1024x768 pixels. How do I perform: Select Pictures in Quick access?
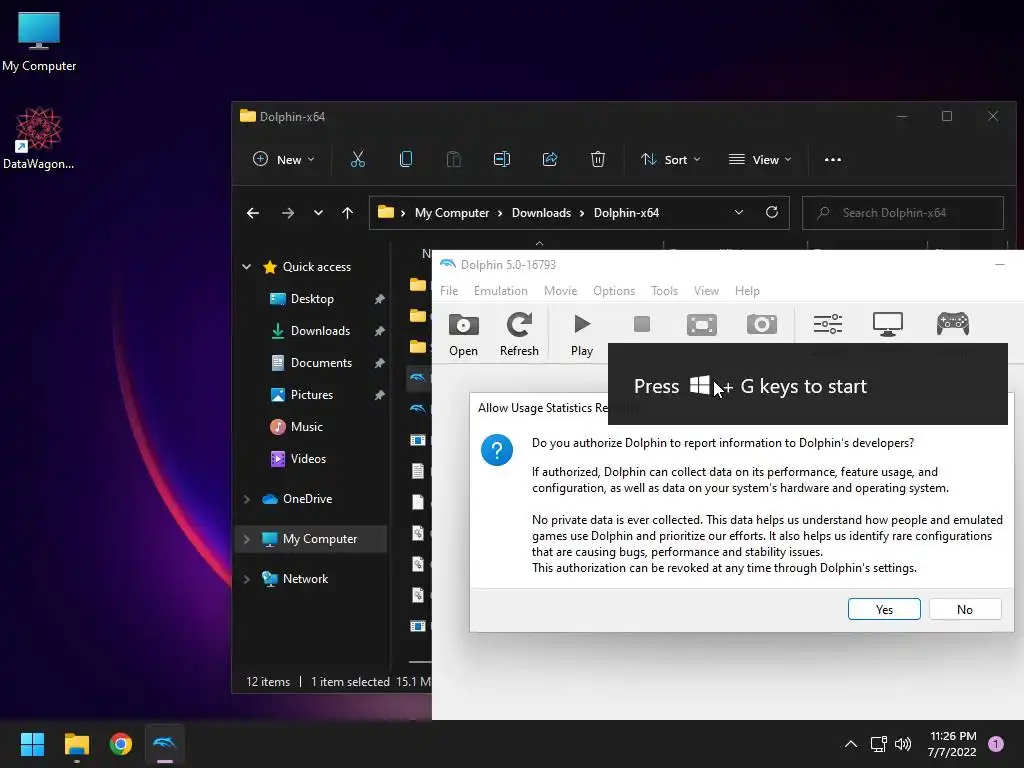tap(312, 394)
